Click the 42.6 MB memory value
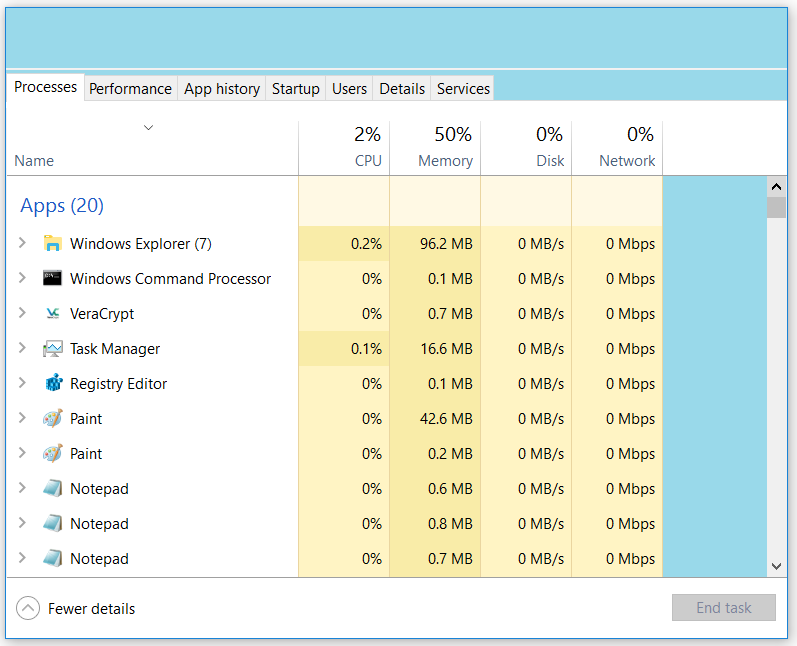 [446, 419]
